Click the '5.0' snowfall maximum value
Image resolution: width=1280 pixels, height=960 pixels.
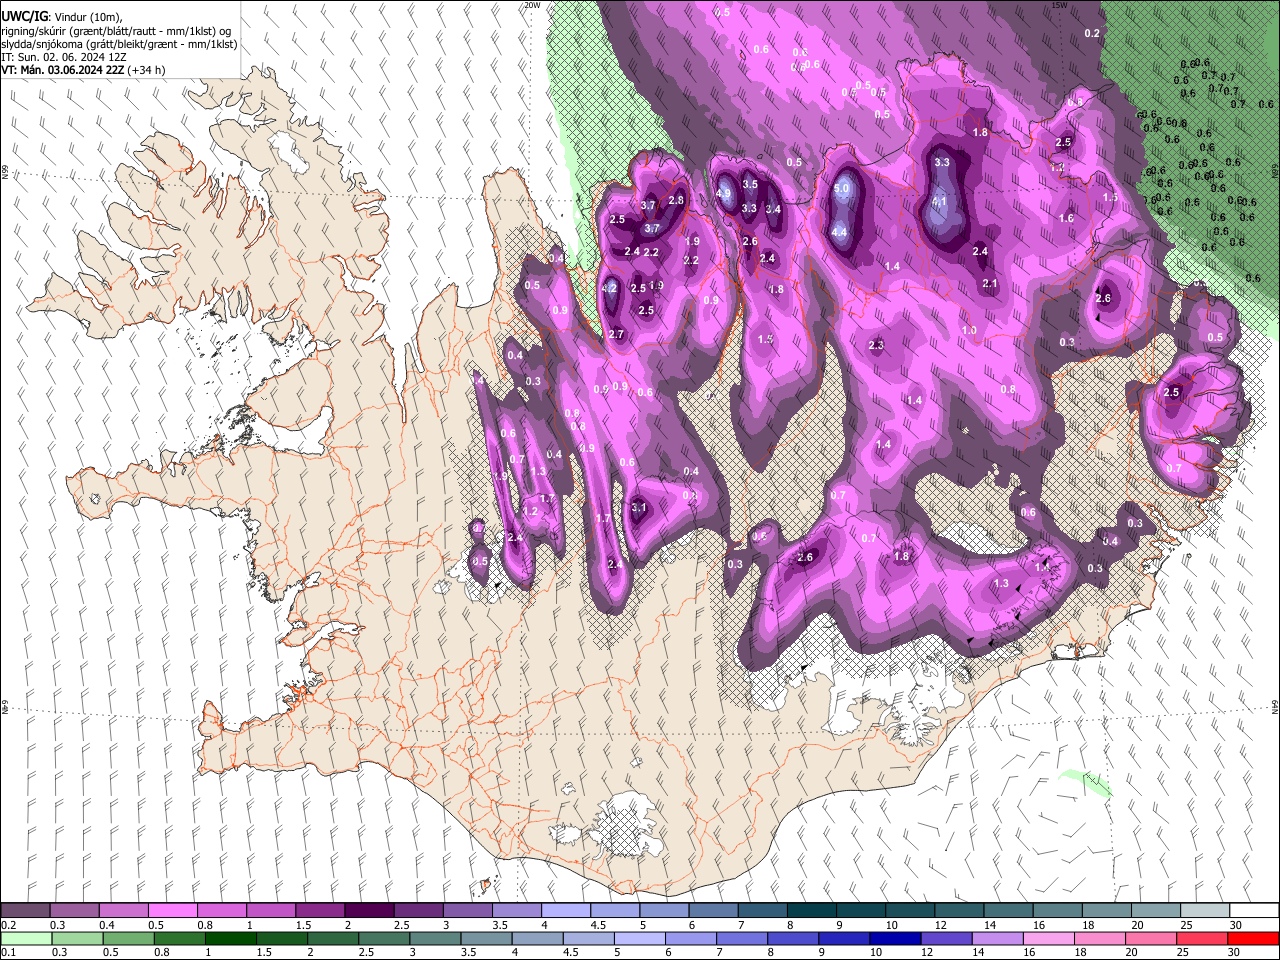tap(842, 188)
